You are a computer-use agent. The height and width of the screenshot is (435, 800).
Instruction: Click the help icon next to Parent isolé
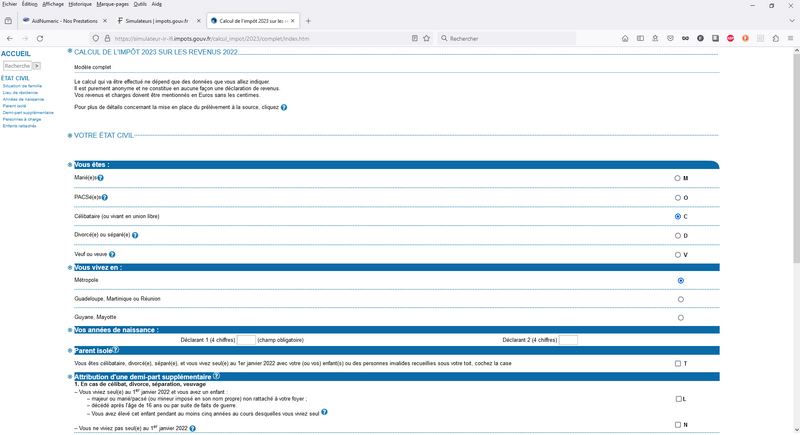coord(116,350)
